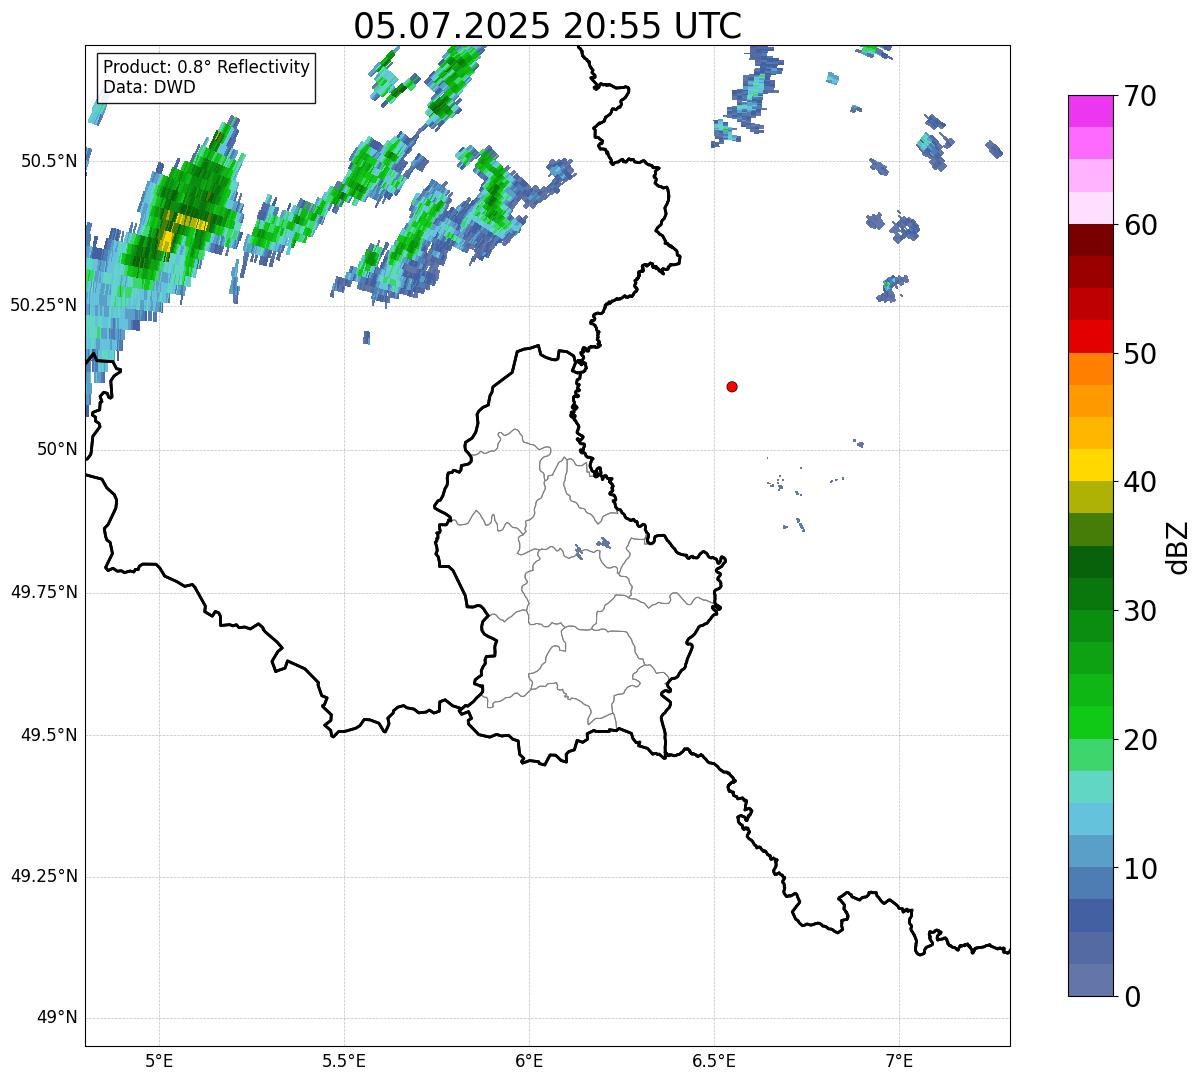Click the 6.5°E longitude label
This screenshot has width=1202, height=1081.
714,1060
